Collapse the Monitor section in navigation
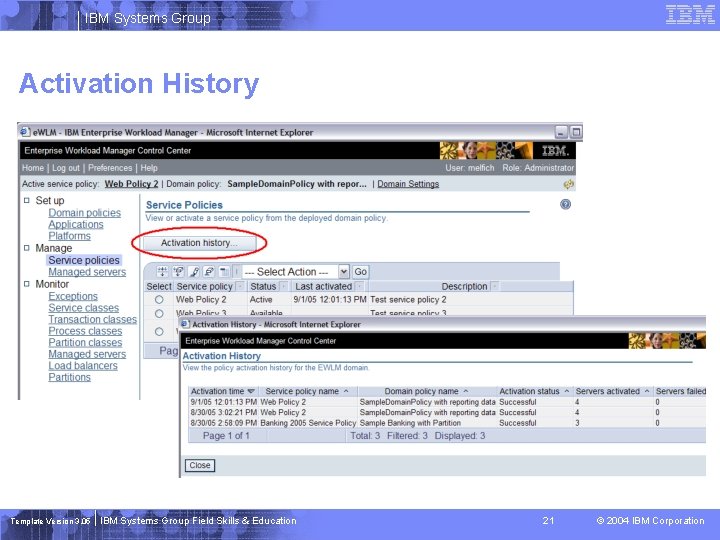The image size is (720, 540). (x=27, y=284)
